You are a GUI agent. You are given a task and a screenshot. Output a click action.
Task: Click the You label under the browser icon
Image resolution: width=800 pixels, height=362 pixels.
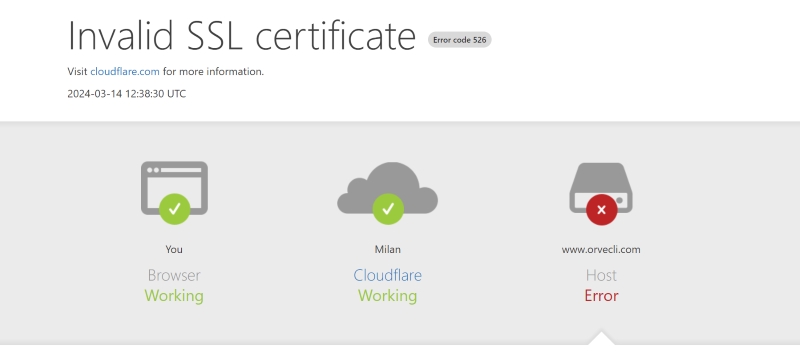click(x=174, y=249)
